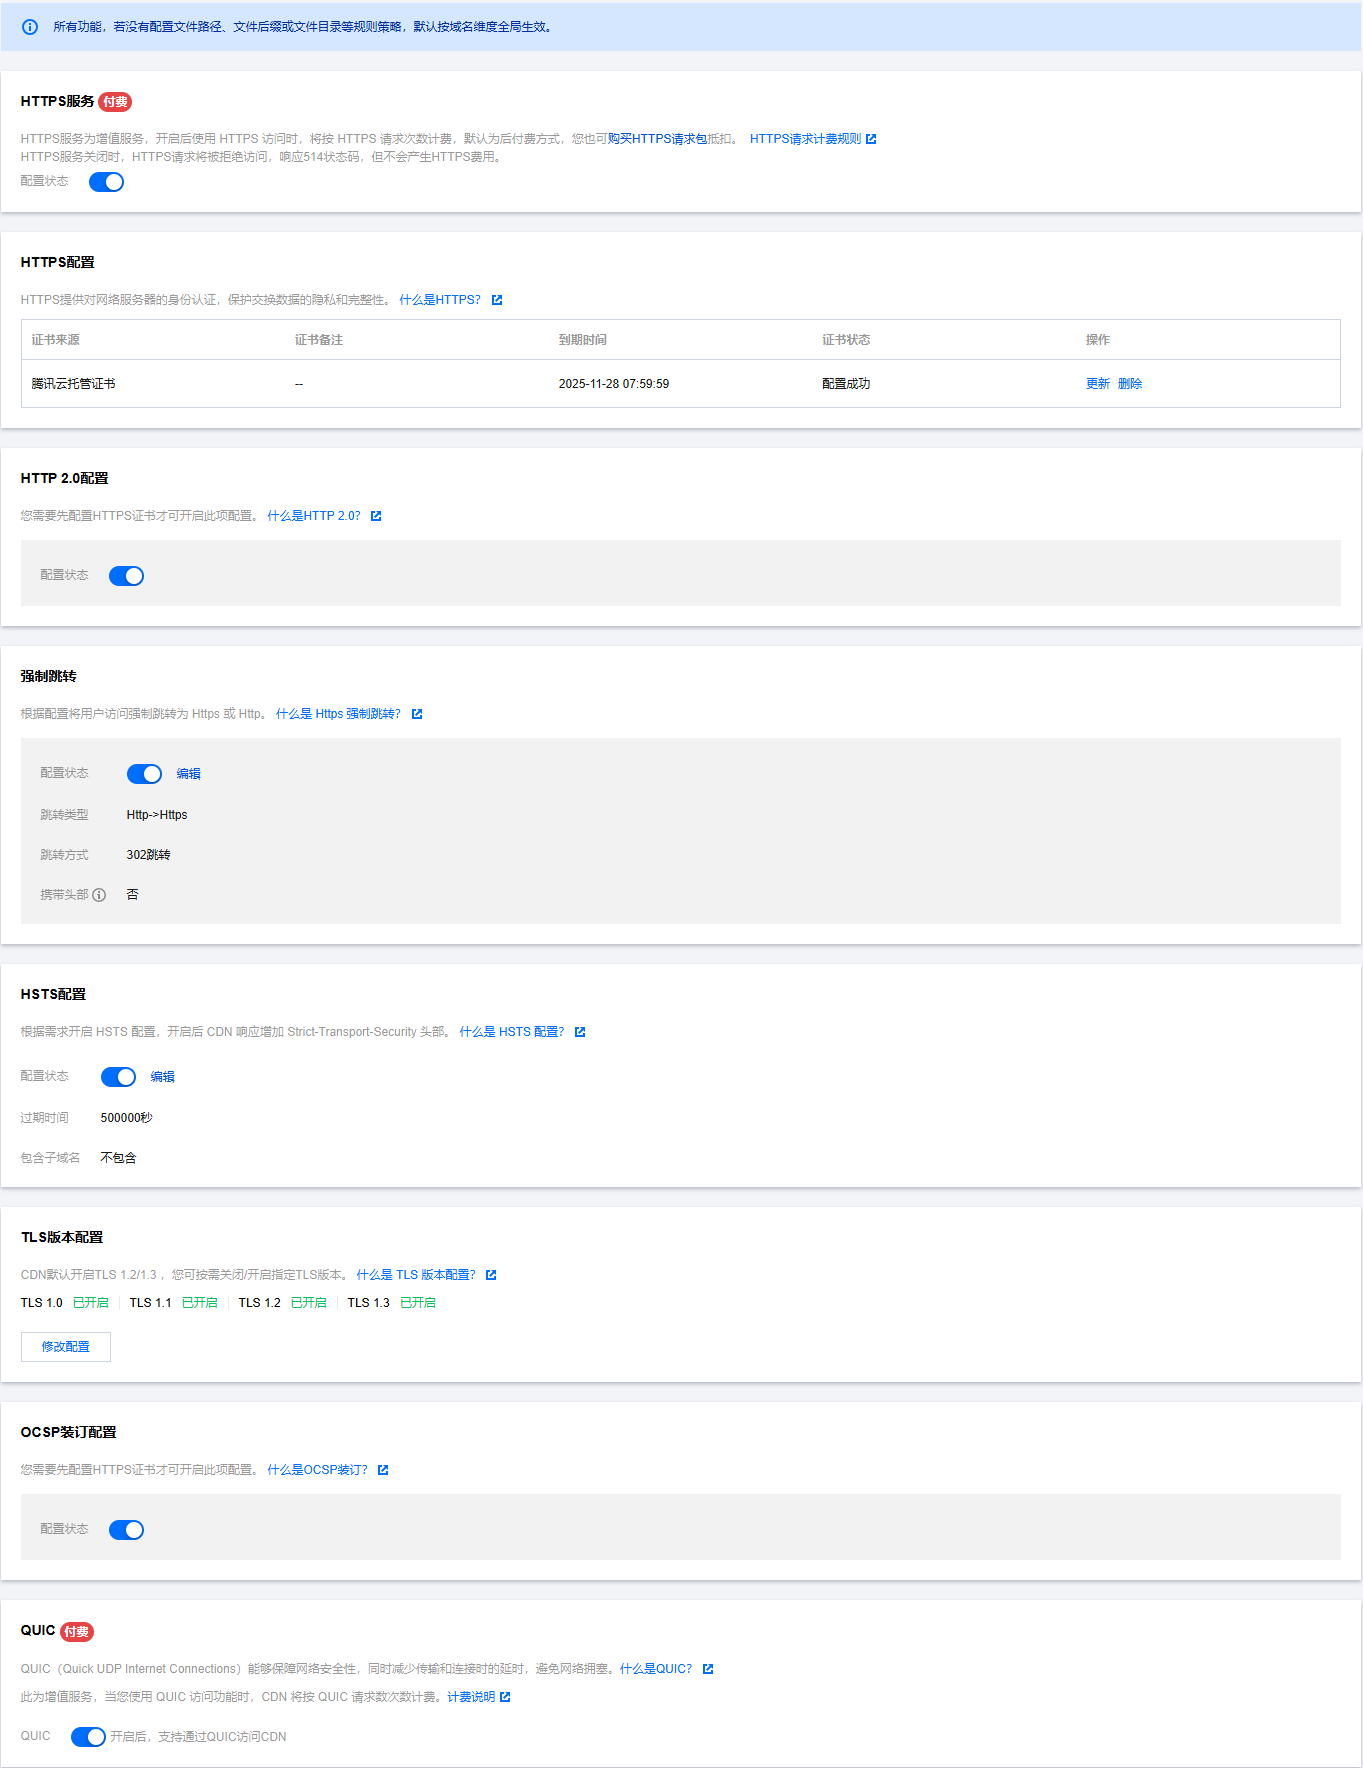Click the 证书状态 column header
This screenshot has height=1768, width=1363.
click(x=846, y=340)
